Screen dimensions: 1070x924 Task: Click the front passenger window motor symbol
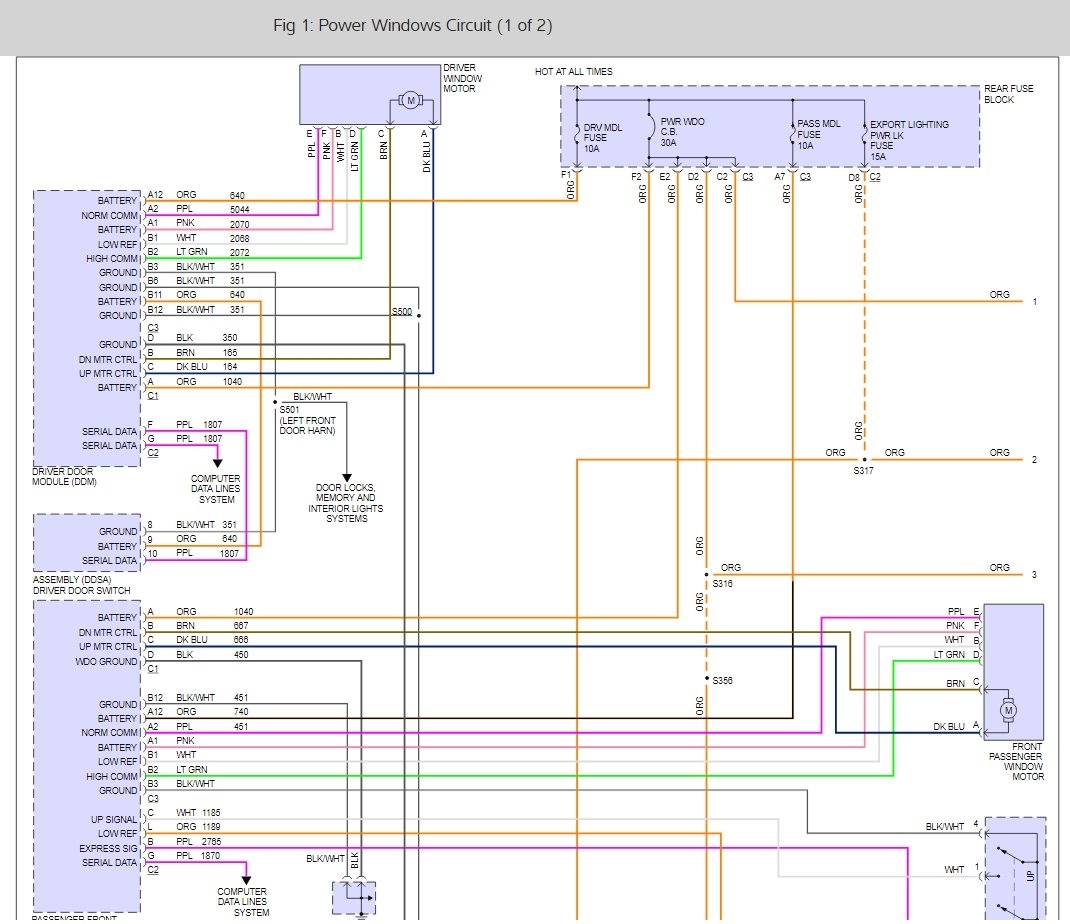1008,710
